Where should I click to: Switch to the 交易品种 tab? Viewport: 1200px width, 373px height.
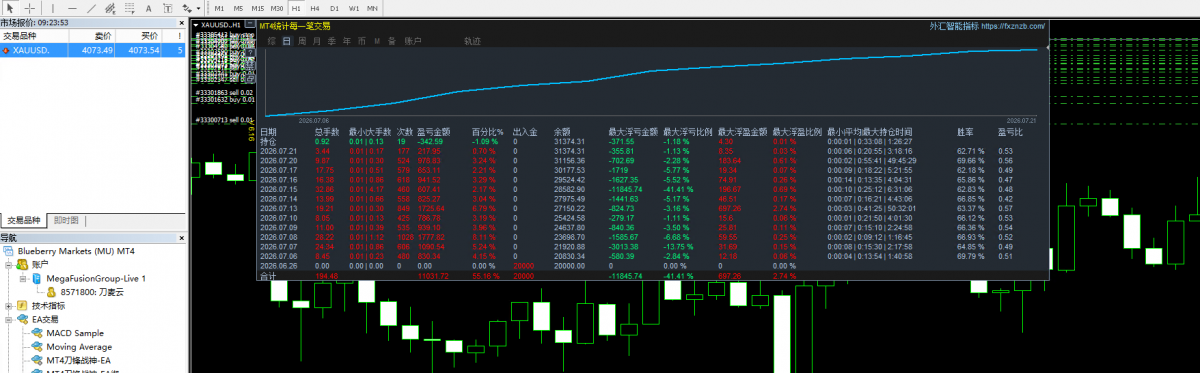tap(24, 220)
